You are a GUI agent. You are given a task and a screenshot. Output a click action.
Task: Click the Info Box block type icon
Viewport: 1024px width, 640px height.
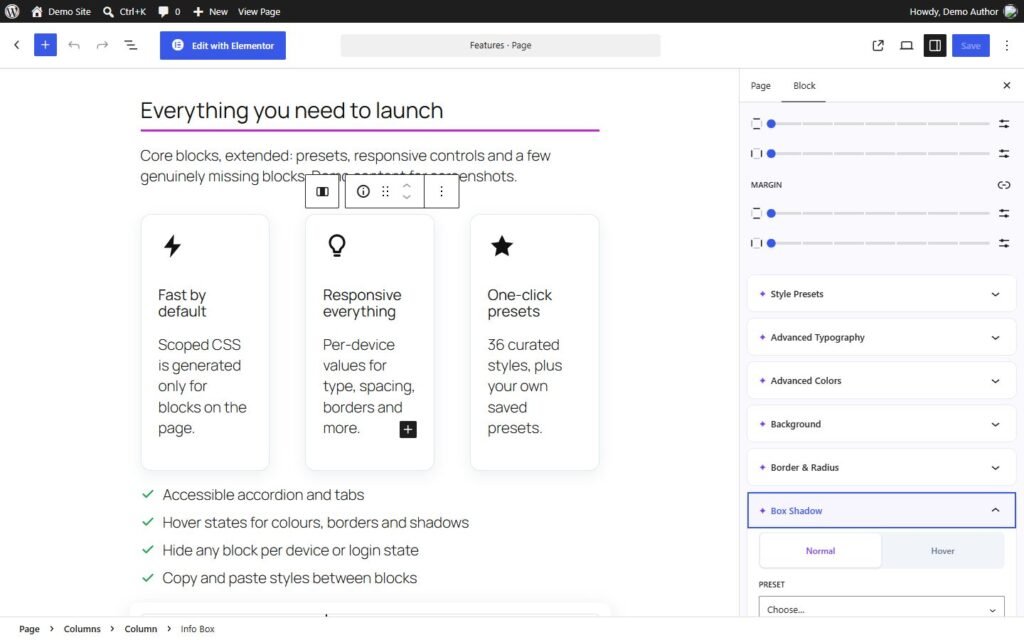click(363, 191)
